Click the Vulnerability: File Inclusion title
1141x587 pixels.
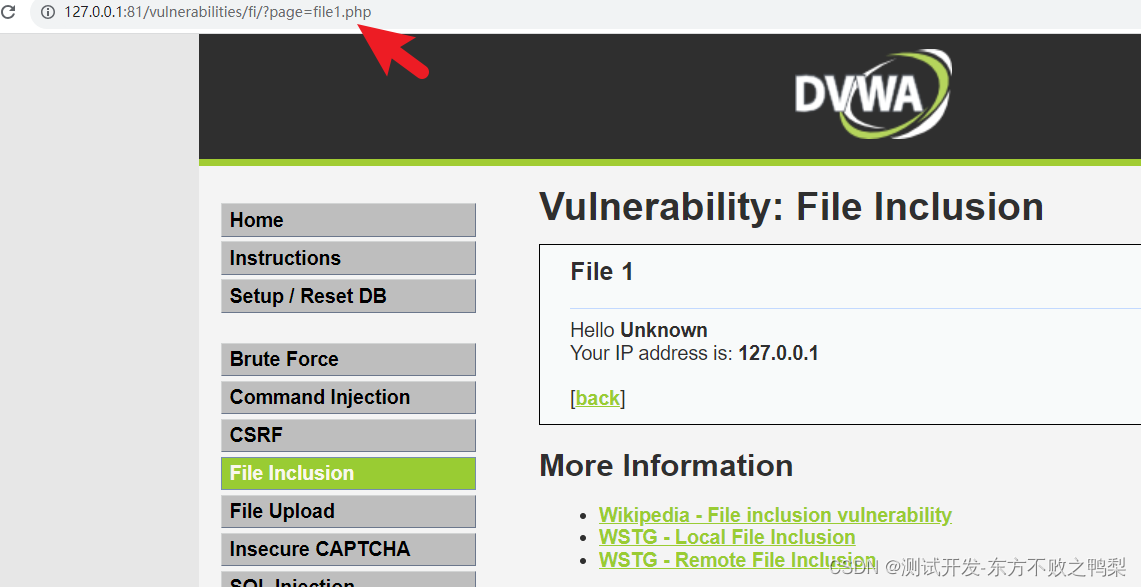pos(791,207)
